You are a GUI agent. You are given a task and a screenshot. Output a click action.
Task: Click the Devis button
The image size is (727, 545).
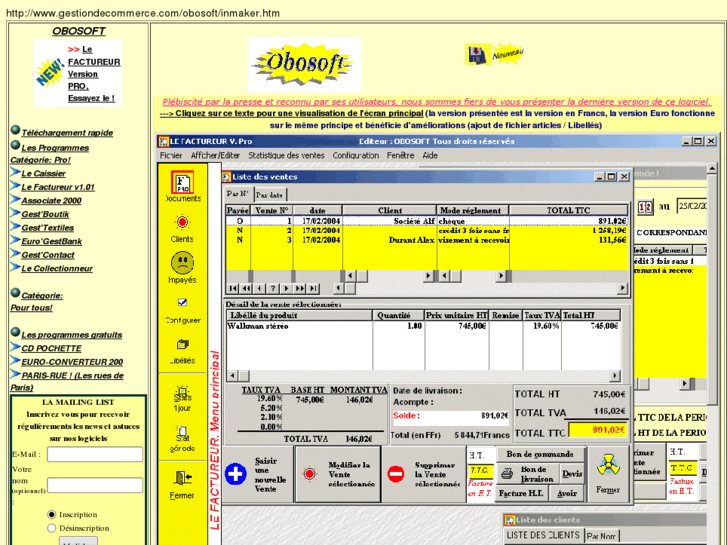point(572,474)
